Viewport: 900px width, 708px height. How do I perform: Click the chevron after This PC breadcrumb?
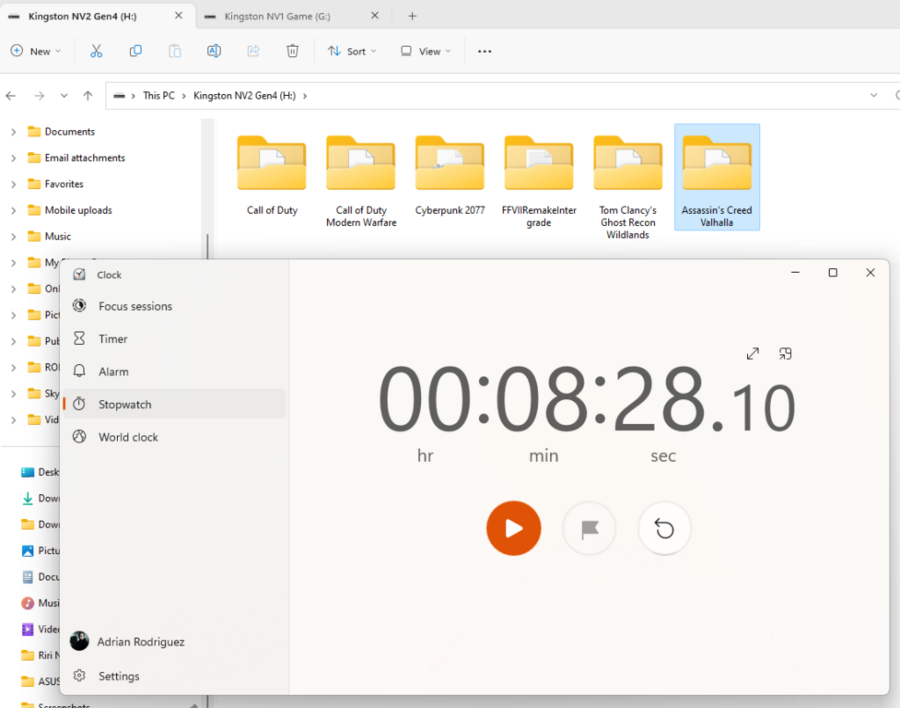click(184, 96)
